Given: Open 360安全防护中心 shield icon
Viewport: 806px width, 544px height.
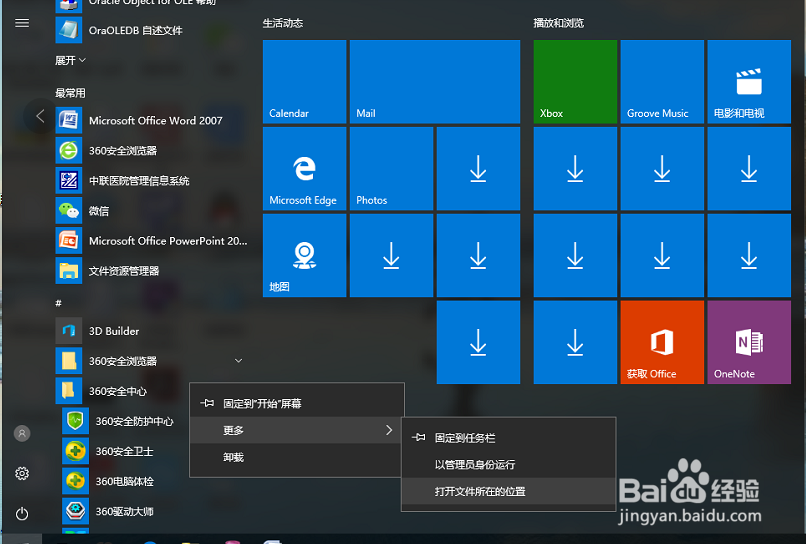Looking at the screenshot, I should (x=75, y=421).
